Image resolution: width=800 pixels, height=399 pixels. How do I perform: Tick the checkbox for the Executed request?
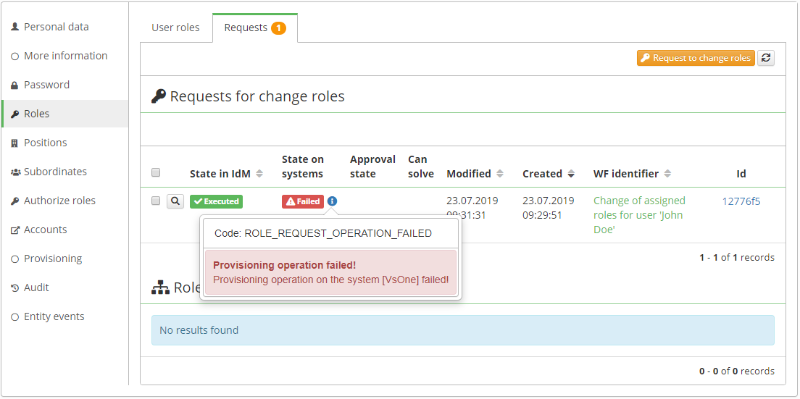click(156, 201)
